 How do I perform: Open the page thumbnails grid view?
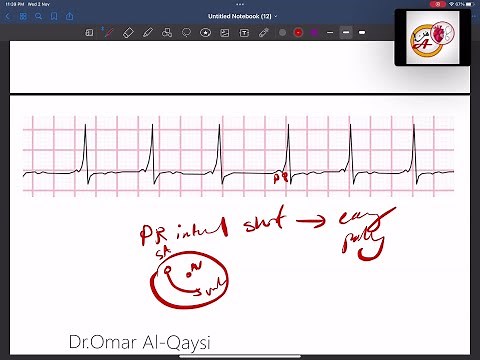pos(23,16)
